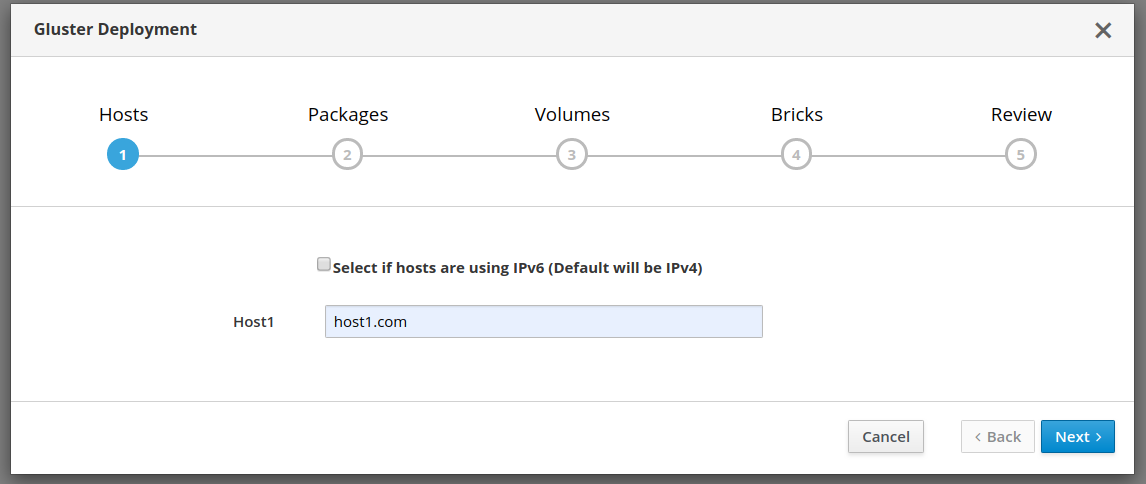This screenshot has height=484, width=1146.
Task: Click the Host1 field label
Action: point(253,322)
